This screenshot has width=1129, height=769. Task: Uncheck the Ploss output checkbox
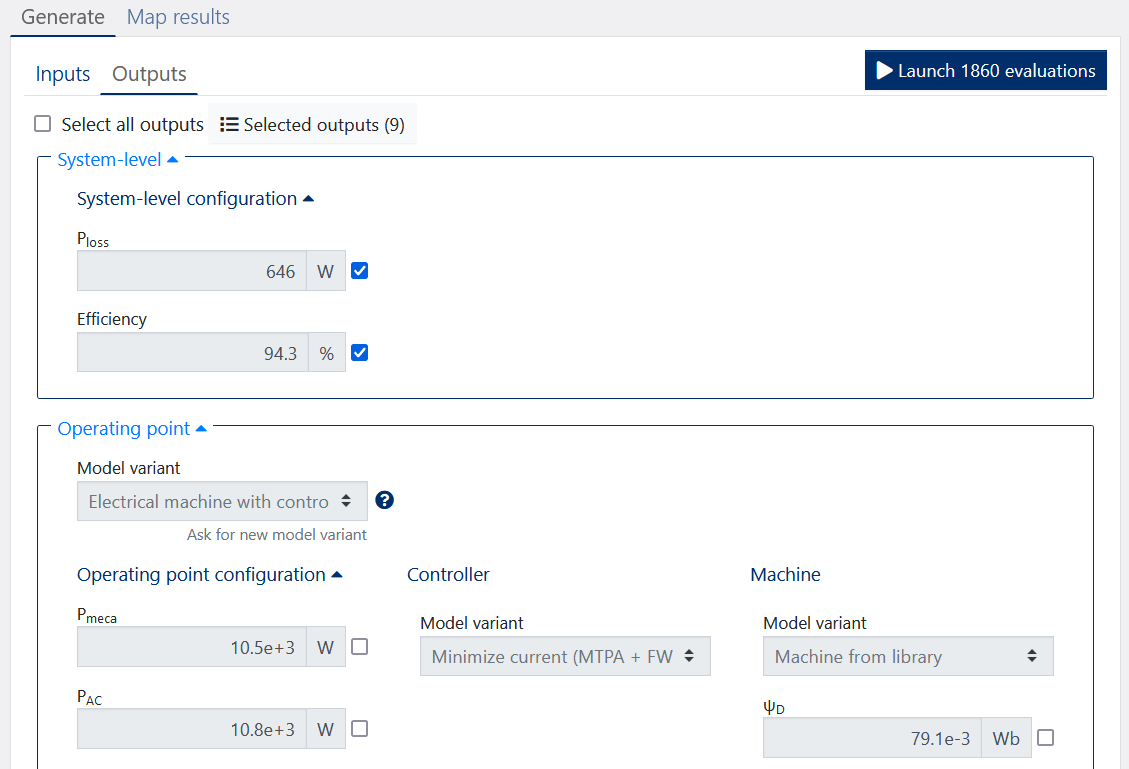pos(360,271)
